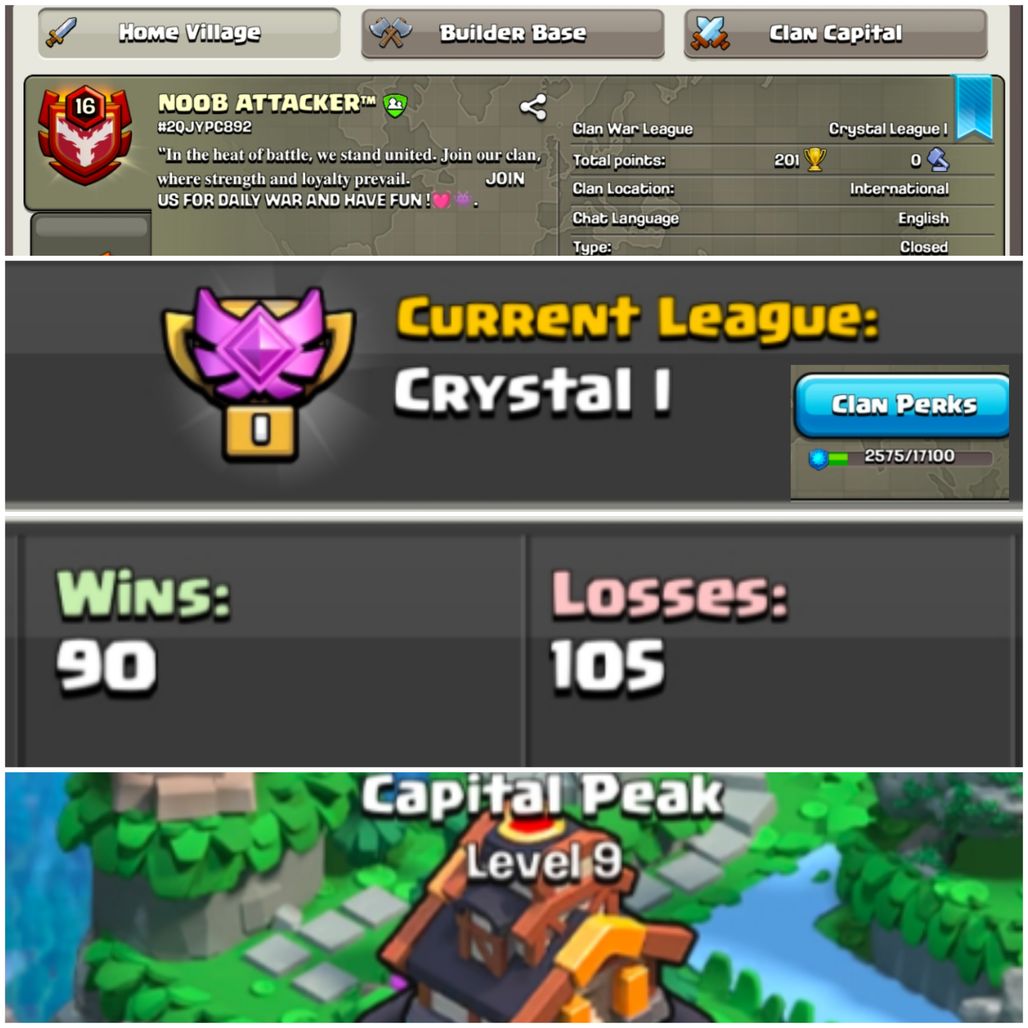Screen dimensions: 1028x1028
Task: Tap the Capital Peak building
Action: pyautogui.click(x=531, y=931)
